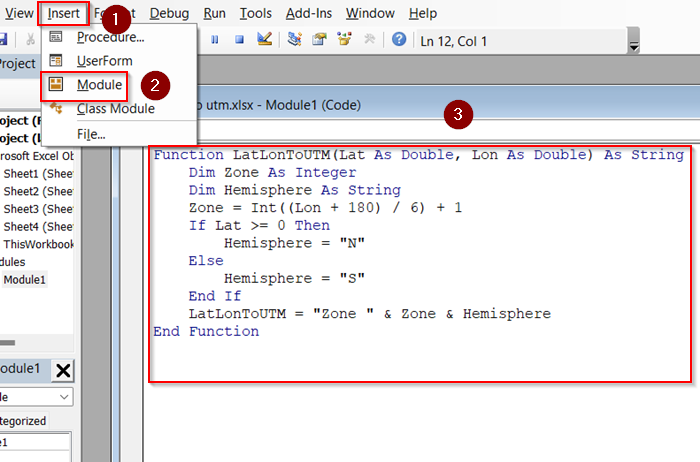Click the Class Module icon in Insert menu
Screen dimensions: 700x462
click(56, 108)
